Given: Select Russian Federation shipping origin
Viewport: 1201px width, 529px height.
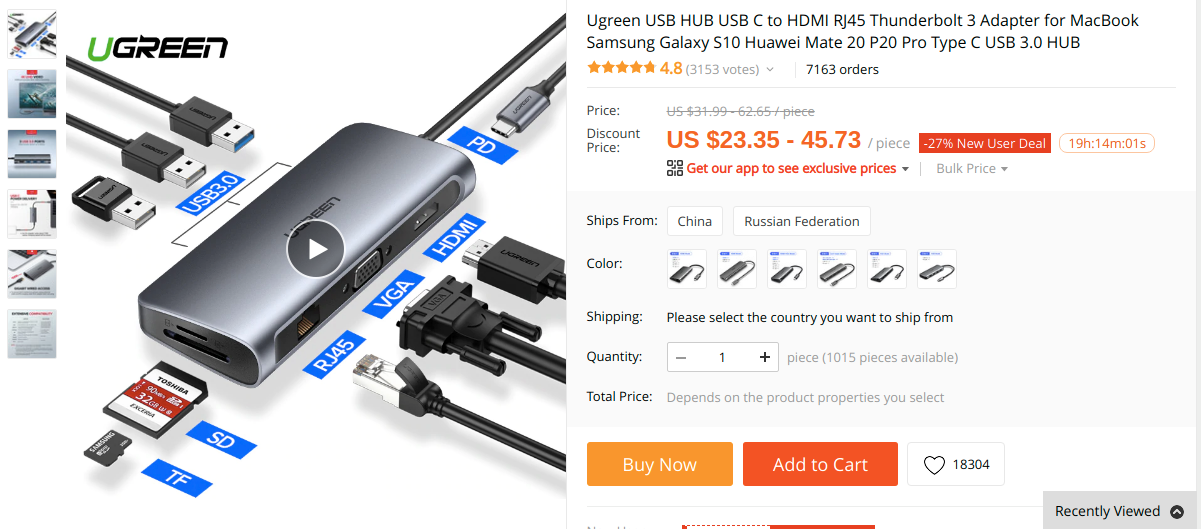Looking at the screenshot, I should click(x=802, y=221).
